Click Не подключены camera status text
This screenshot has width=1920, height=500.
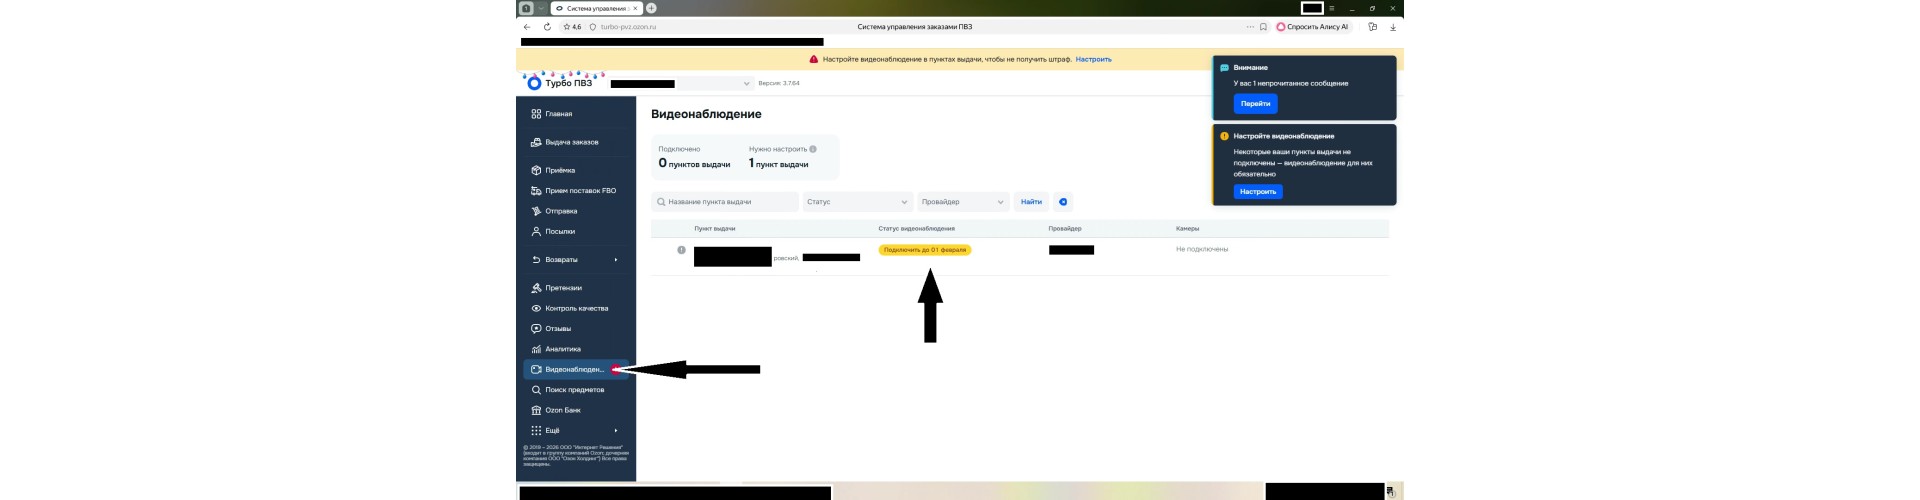tap(1202, 249)
